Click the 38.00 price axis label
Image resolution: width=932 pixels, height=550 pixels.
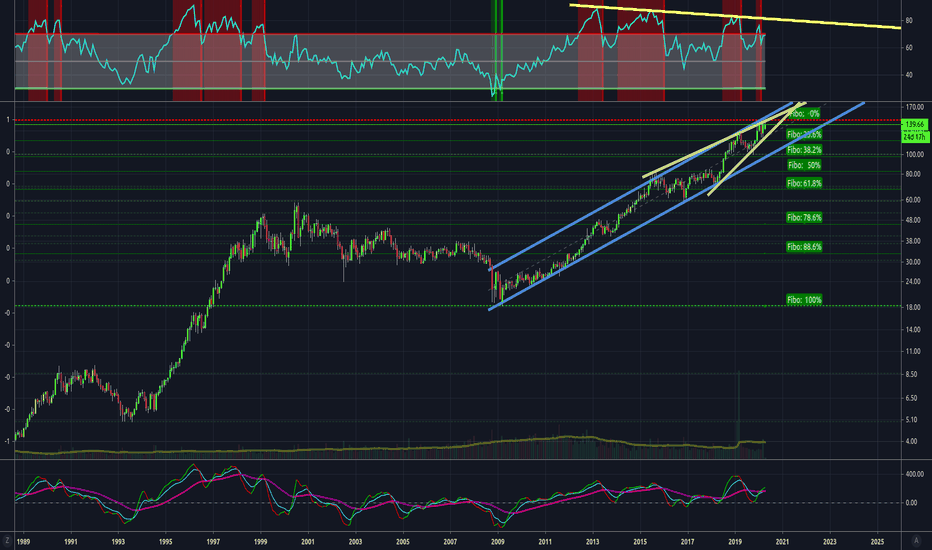click(914, 241)
